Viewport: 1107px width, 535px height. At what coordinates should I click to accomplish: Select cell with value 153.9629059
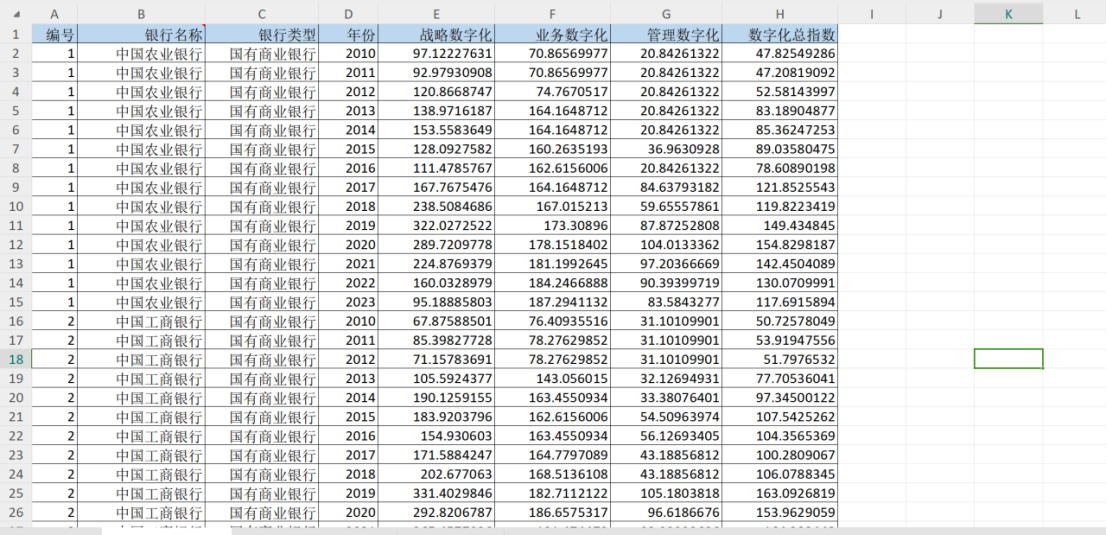tap(779, 512)
